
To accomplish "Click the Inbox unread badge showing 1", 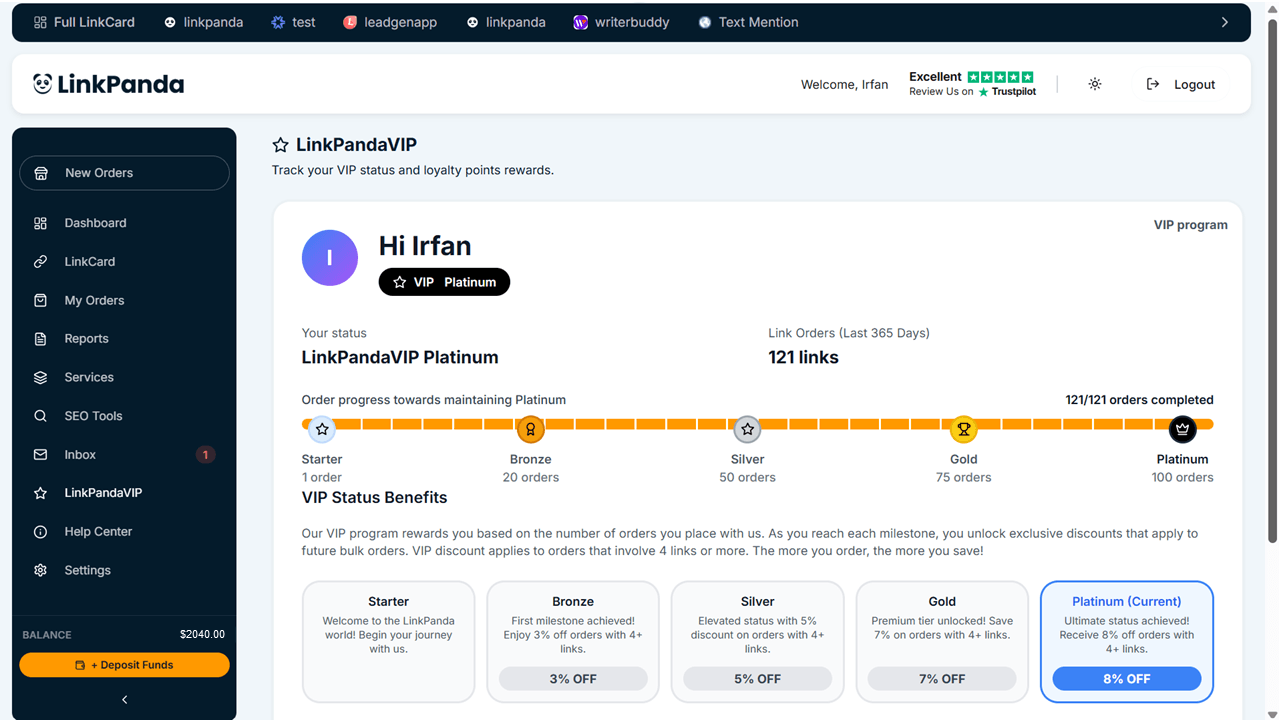I will pos(205,455).
